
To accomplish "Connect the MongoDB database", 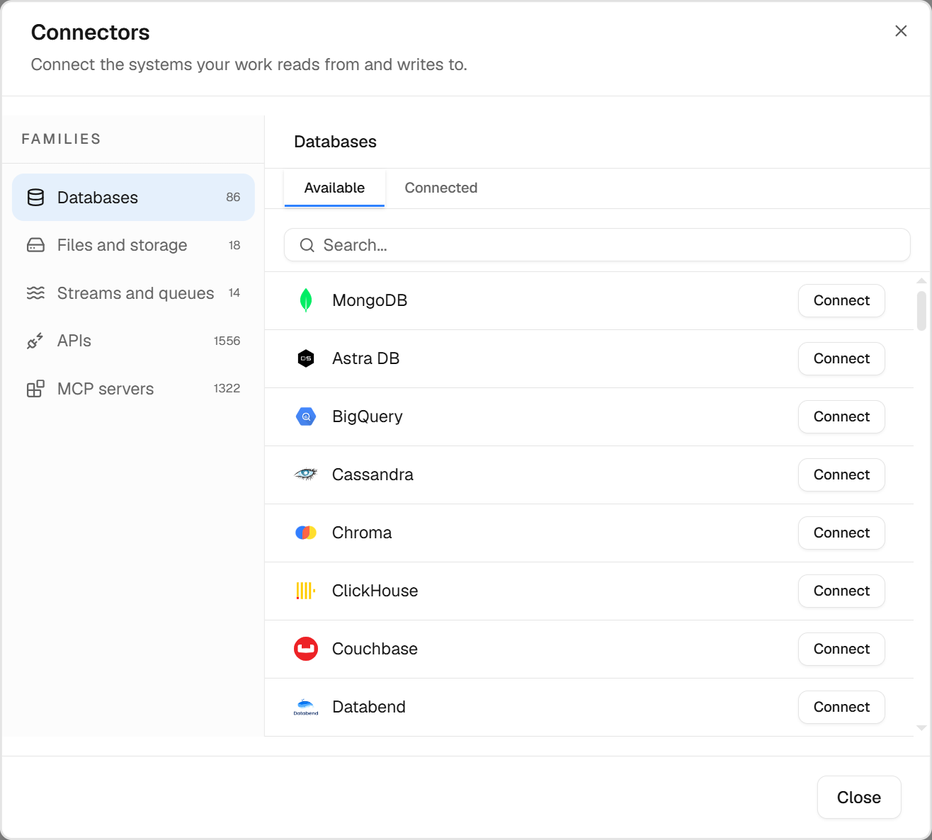I will click(x=841, y=301).
